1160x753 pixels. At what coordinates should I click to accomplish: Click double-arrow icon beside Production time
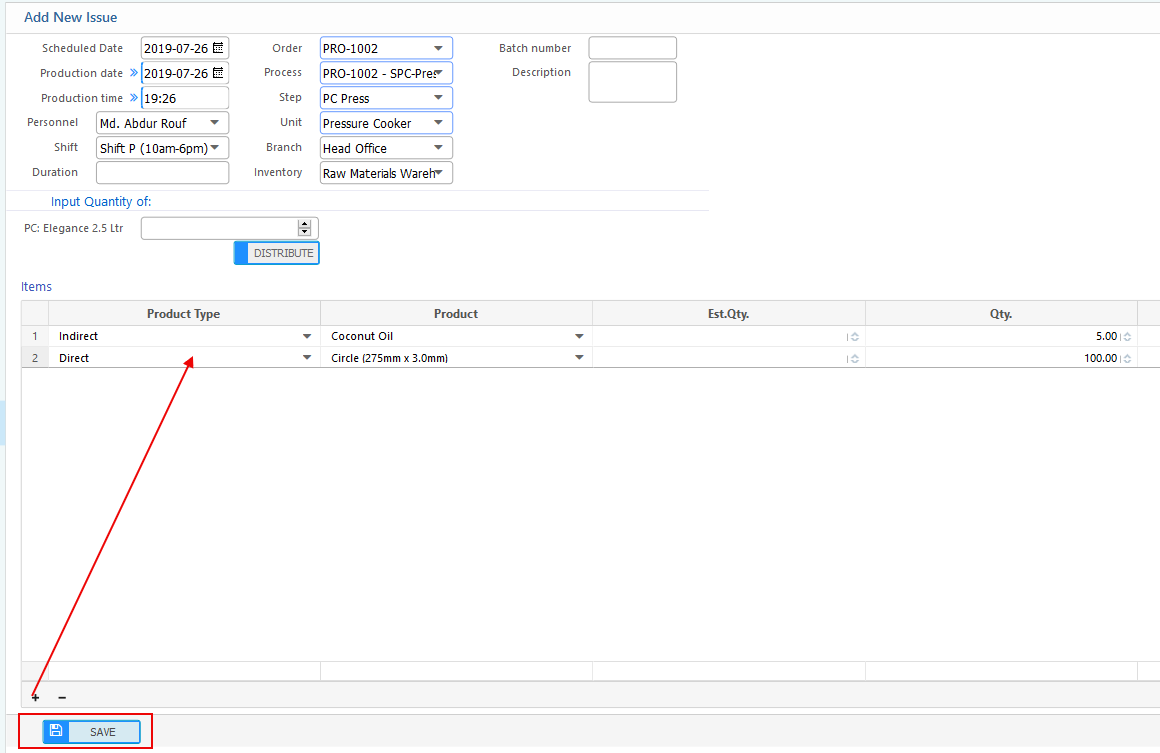pos(133,98)
